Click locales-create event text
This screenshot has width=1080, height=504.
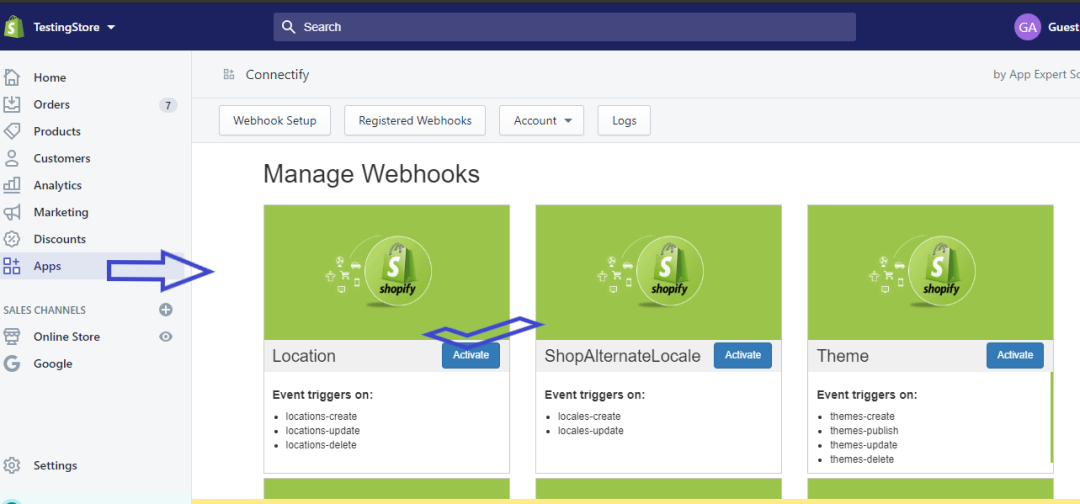(x=590, y=416)
